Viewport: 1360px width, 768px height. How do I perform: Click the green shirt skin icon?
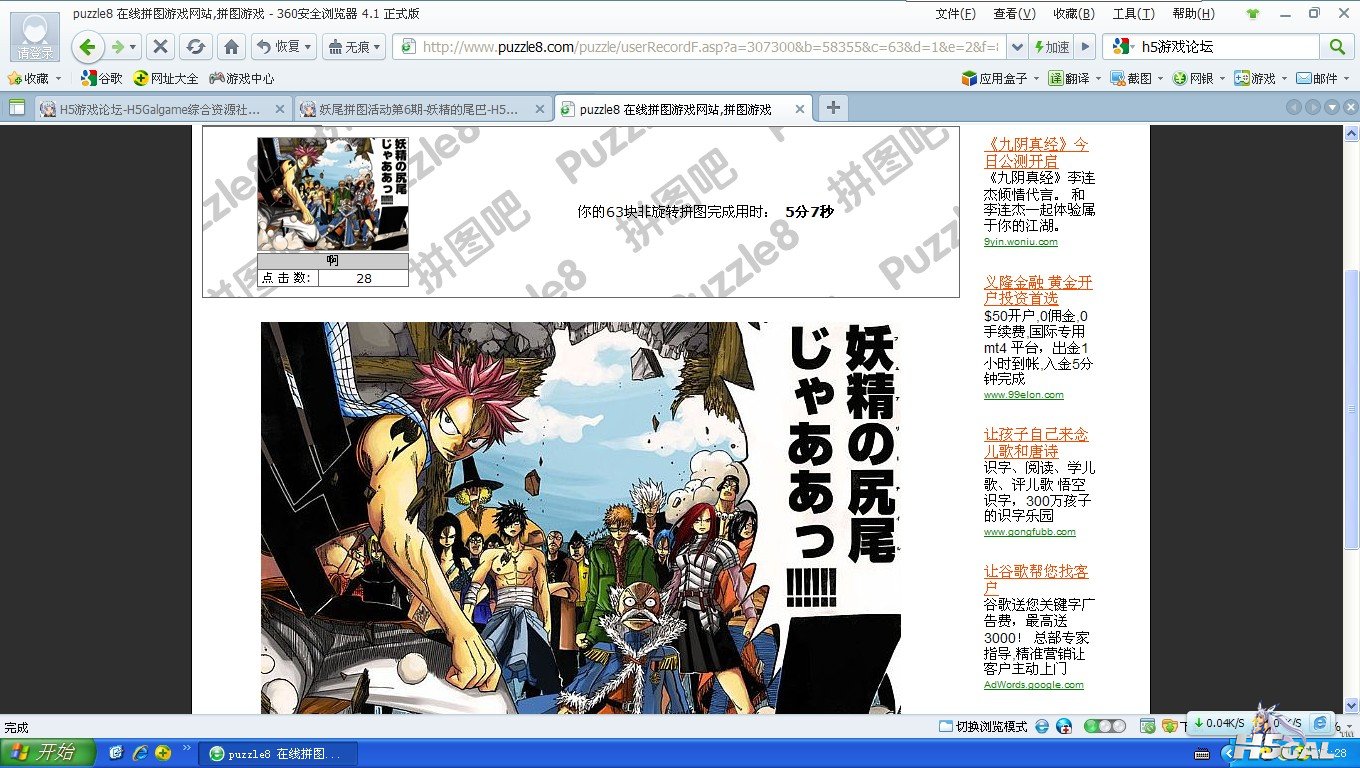(1253, 14)
